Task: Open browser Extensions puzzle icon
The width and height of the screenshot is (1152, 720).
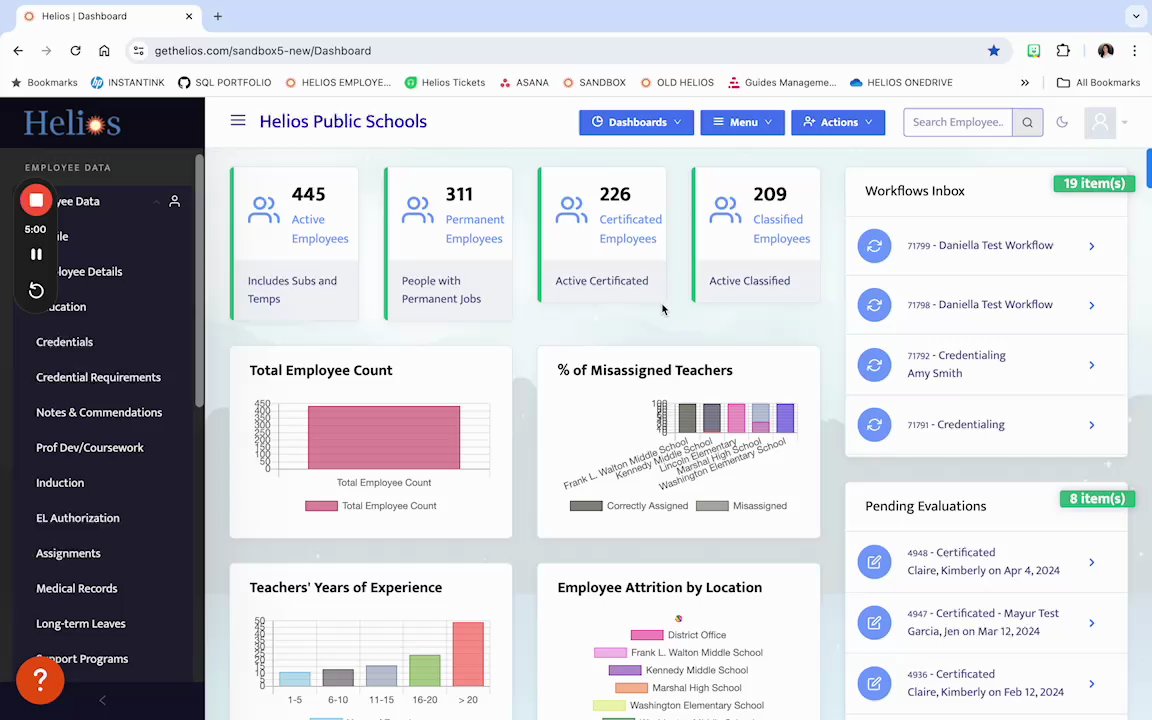Action: (x=1063, y=51)
